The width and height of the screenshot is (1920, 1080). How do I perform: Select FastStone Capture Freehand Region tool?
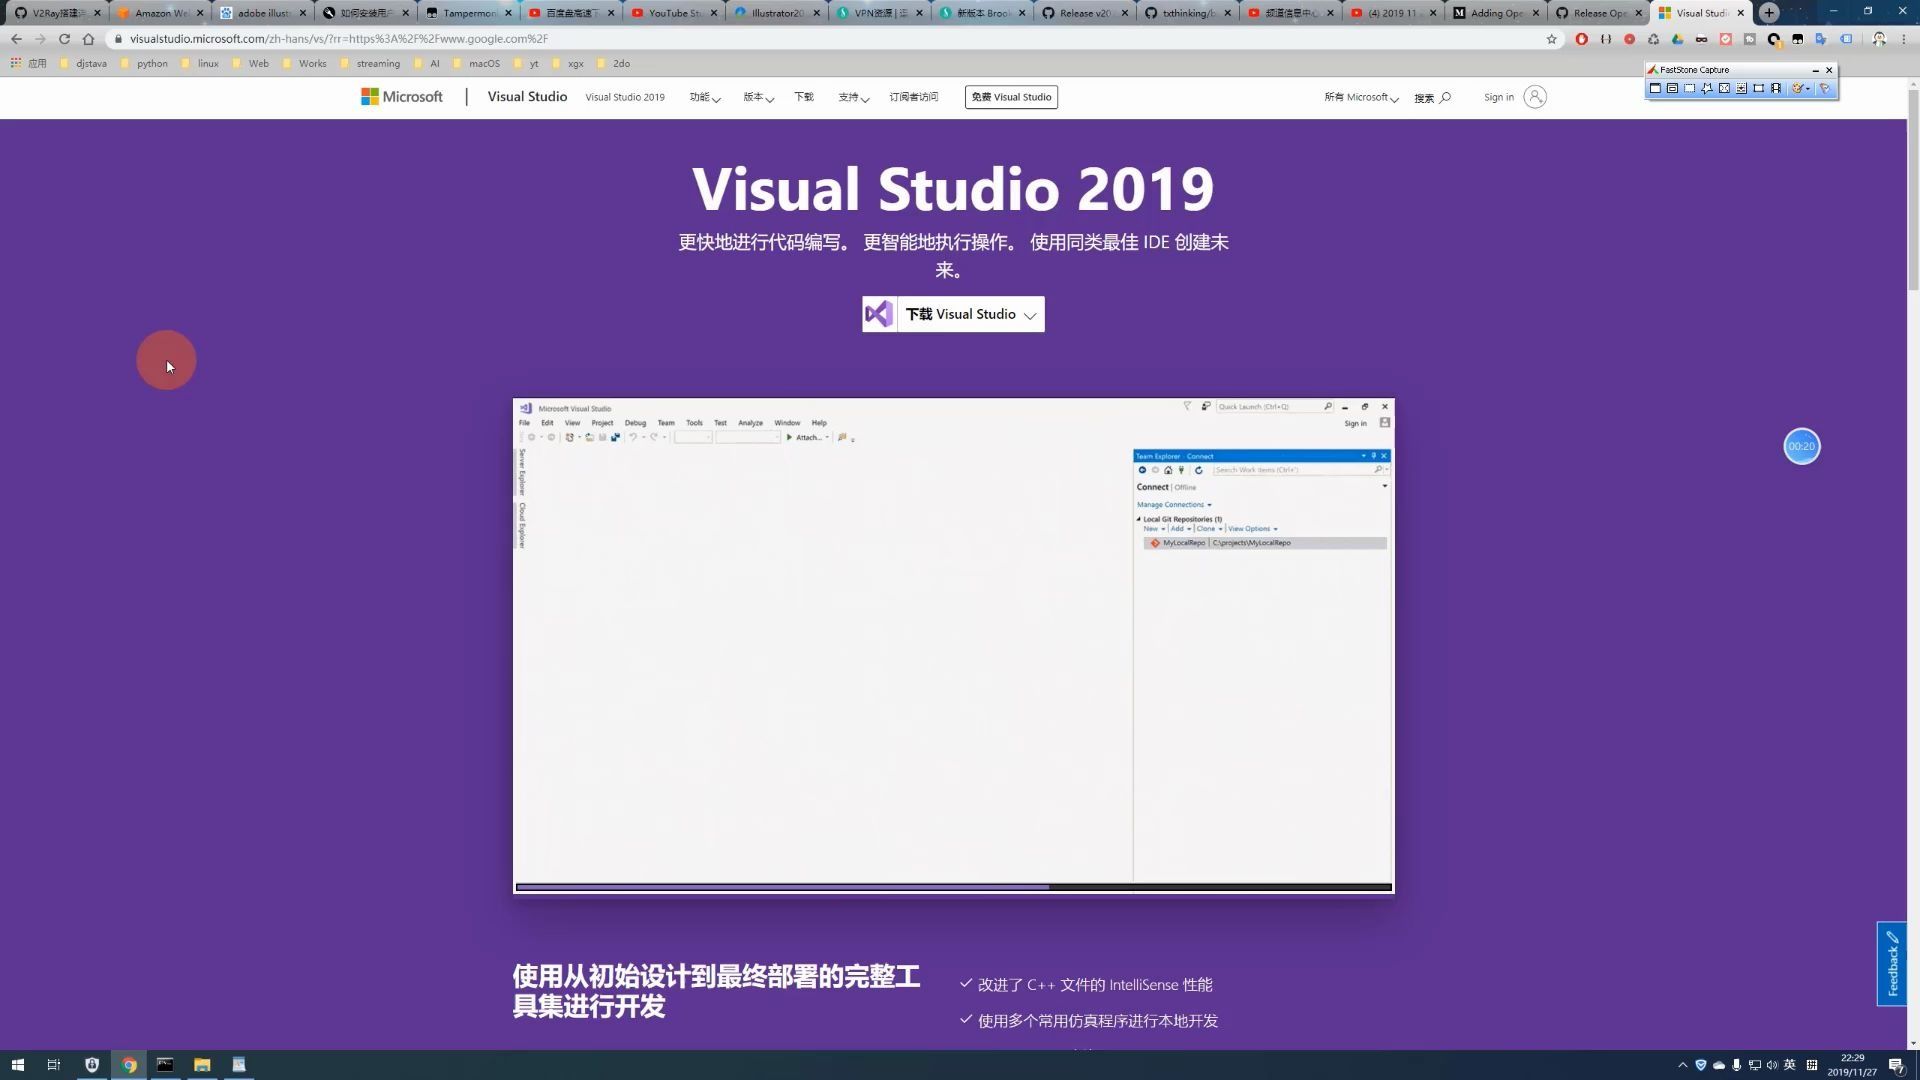[1707, 88]
